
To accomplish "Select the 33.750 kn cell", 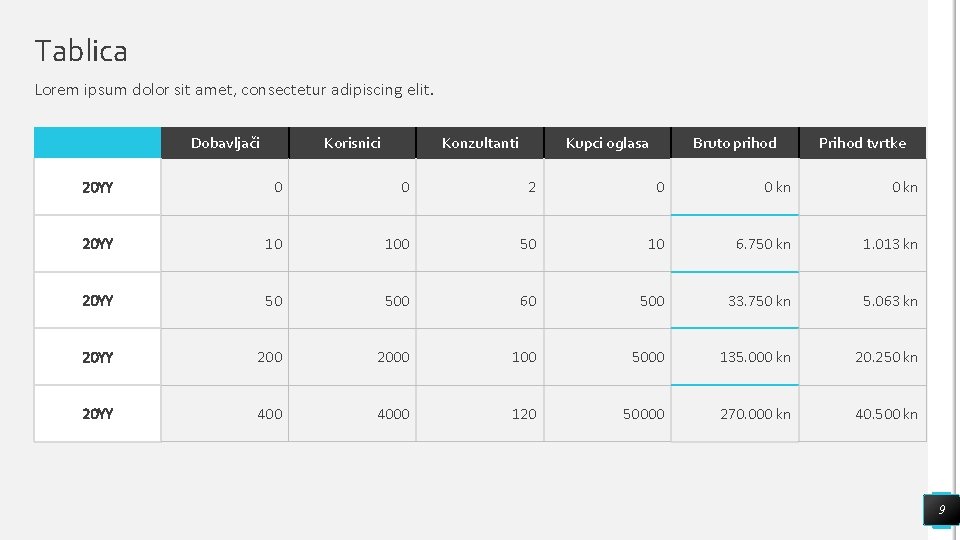I will pyautogui.click(x=759, y=301).
